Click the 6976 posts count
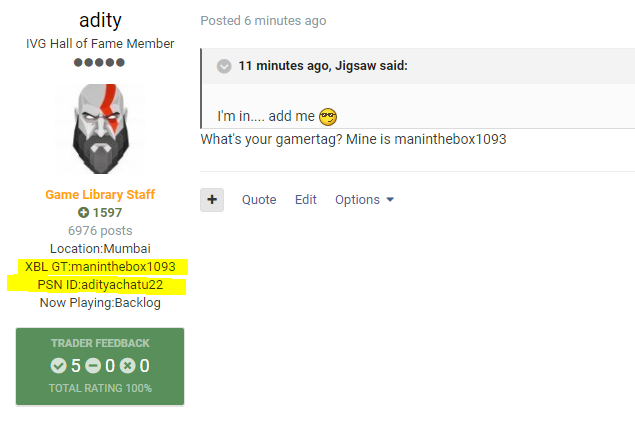This screenshot has height=423, width=635. pyautogui.click(x=100, y=230)
